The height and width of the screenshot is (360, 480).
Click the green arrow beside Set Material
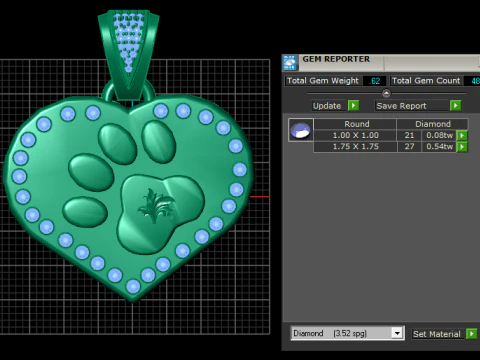coord(472,334)
